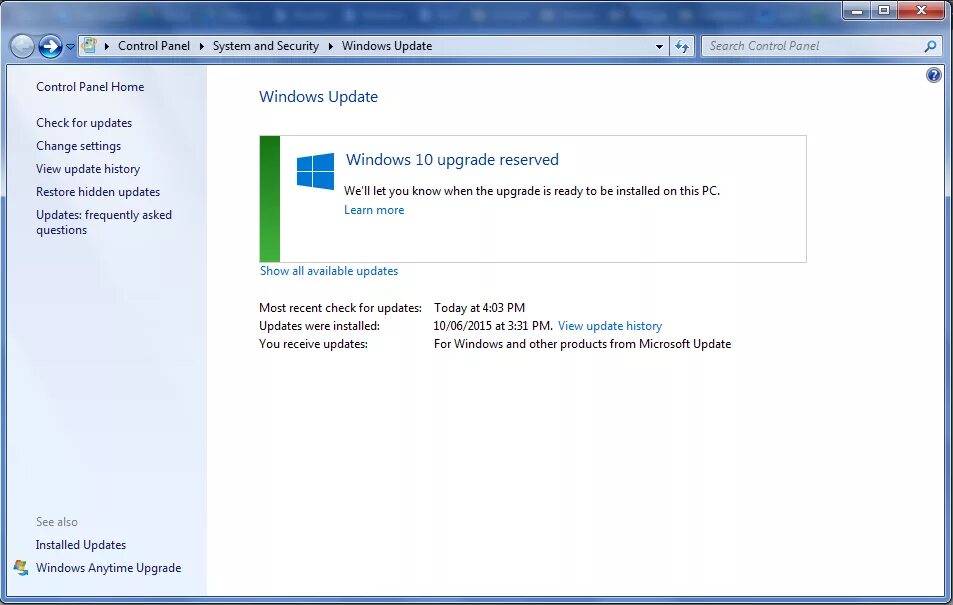The width and height of the screenshot is (953, 605).
Task: Click the Updates were installed label
Action: [x=320, y=326]
